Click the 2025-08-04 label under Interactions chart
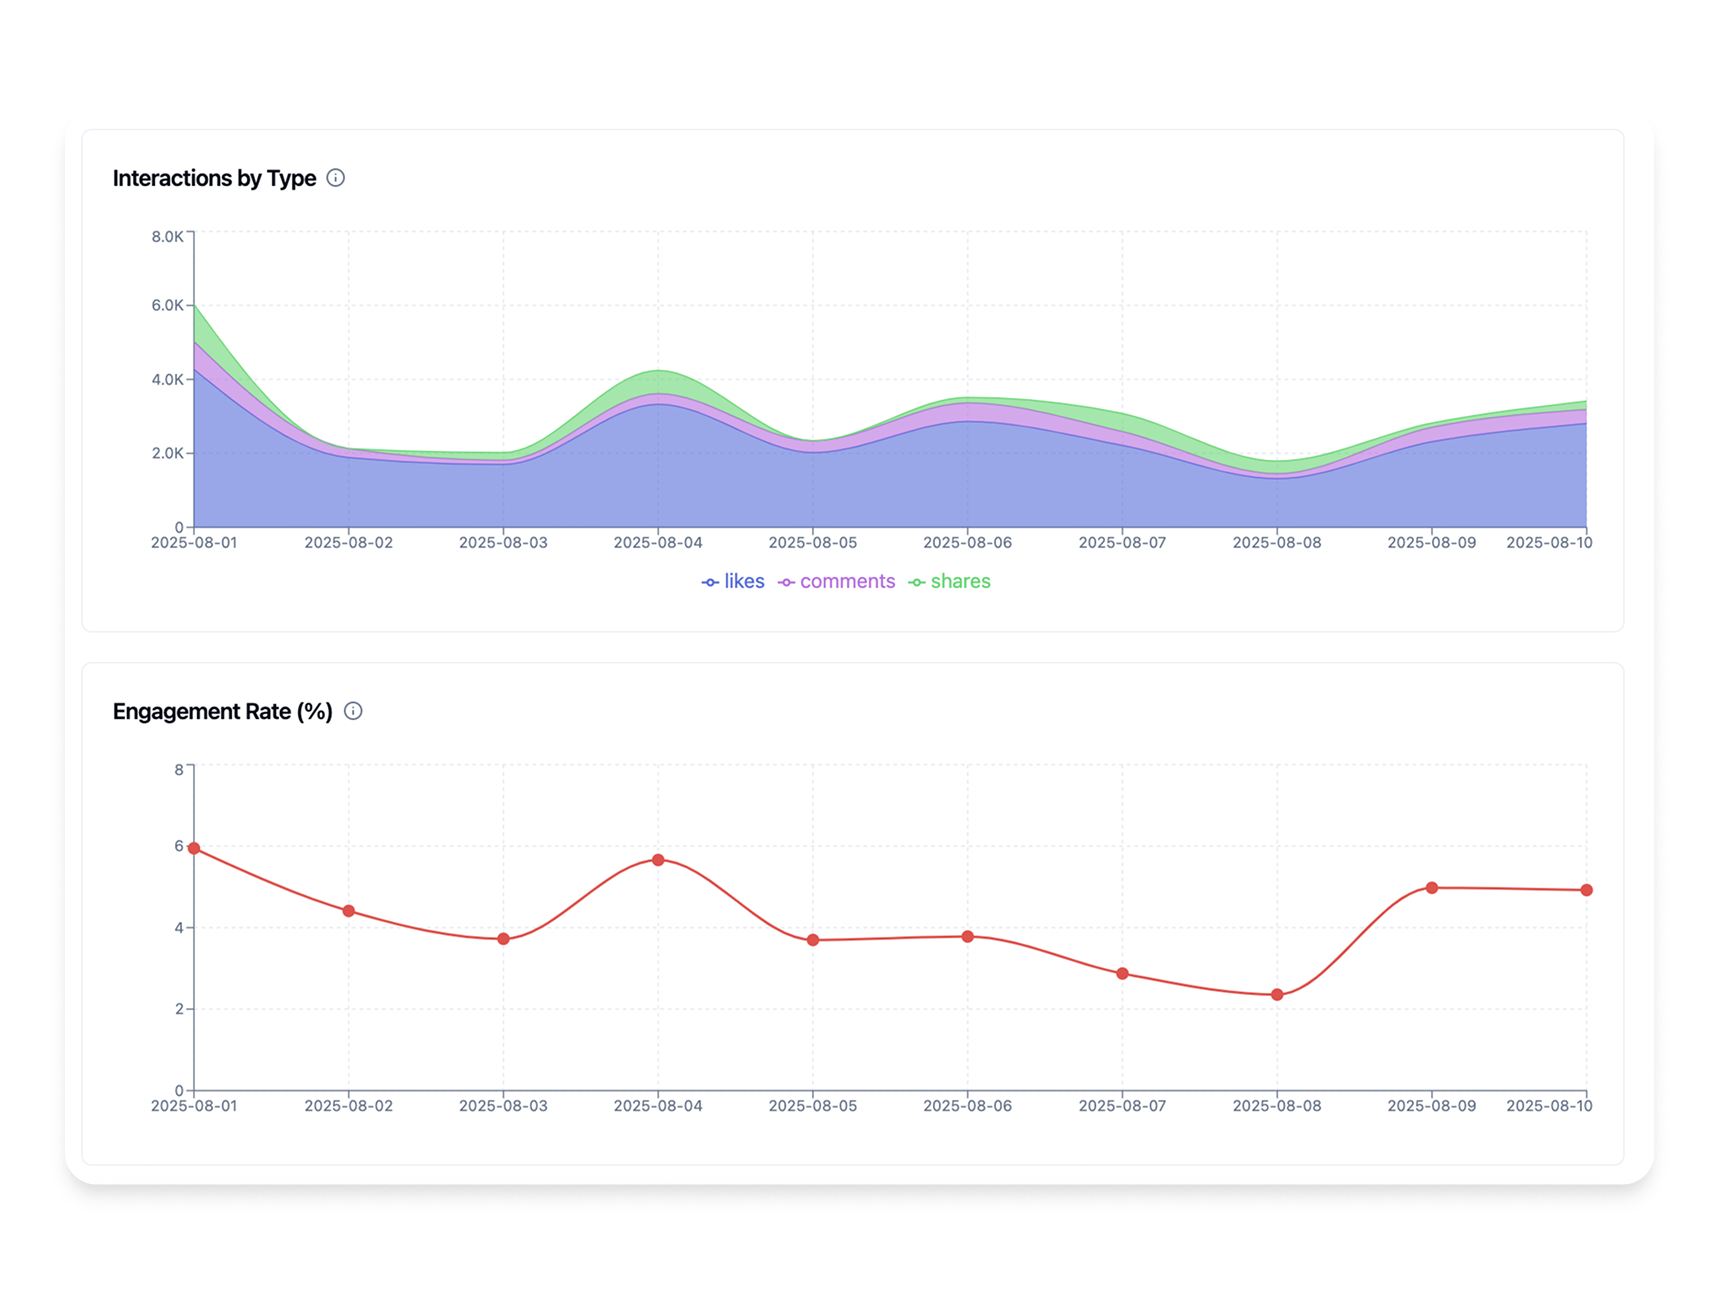 coord(658,543)
